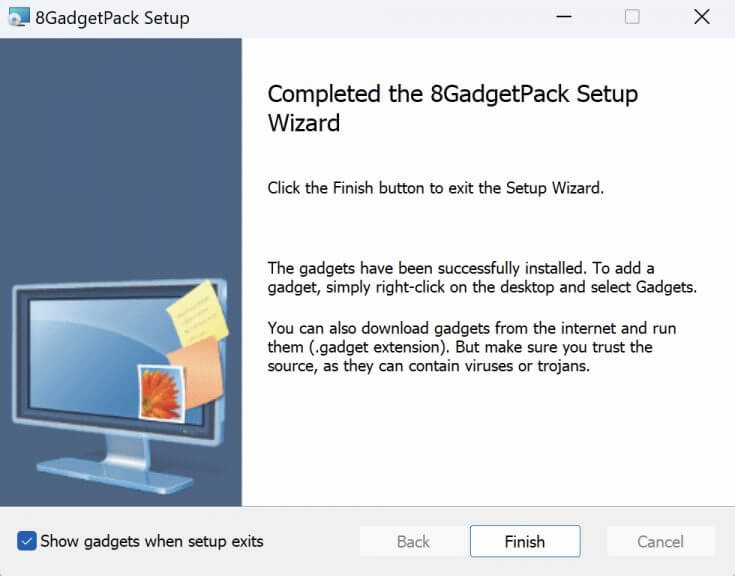Click the "Completed the 8GadgetPack Setup Wizard" heading
735x576 pixels.
[x=452, y=108]
